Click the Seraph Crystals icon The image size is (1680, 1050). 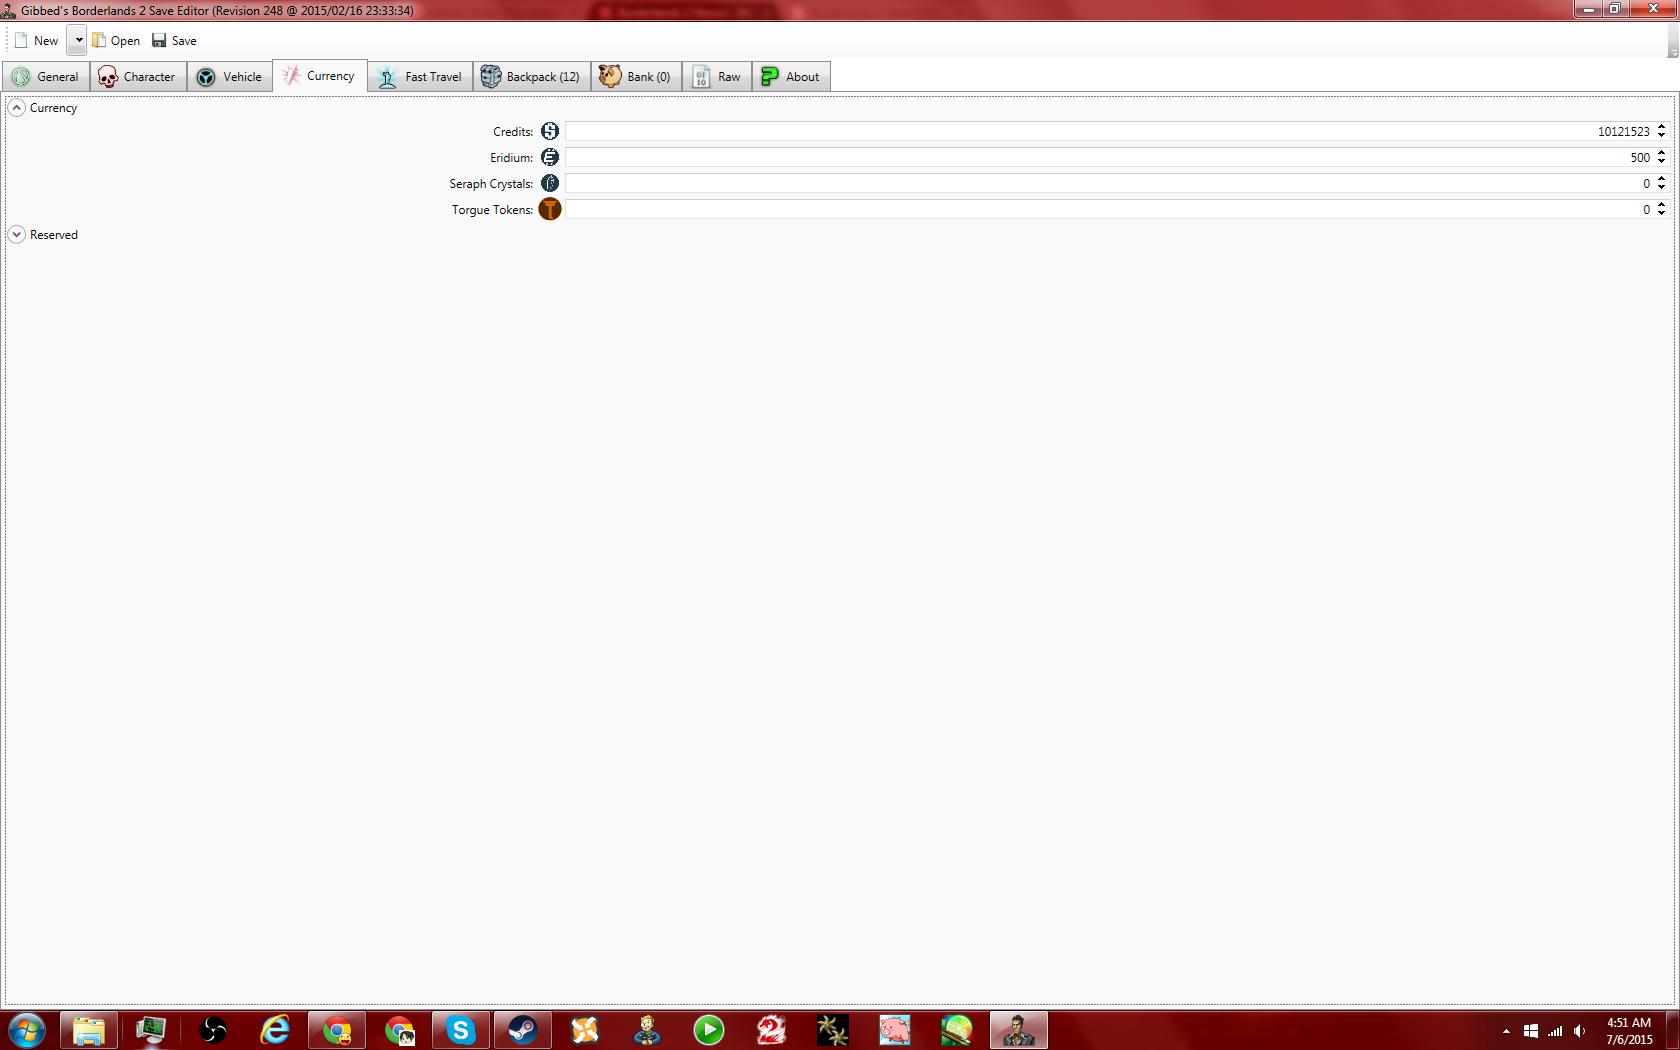[x=550, y=183]
